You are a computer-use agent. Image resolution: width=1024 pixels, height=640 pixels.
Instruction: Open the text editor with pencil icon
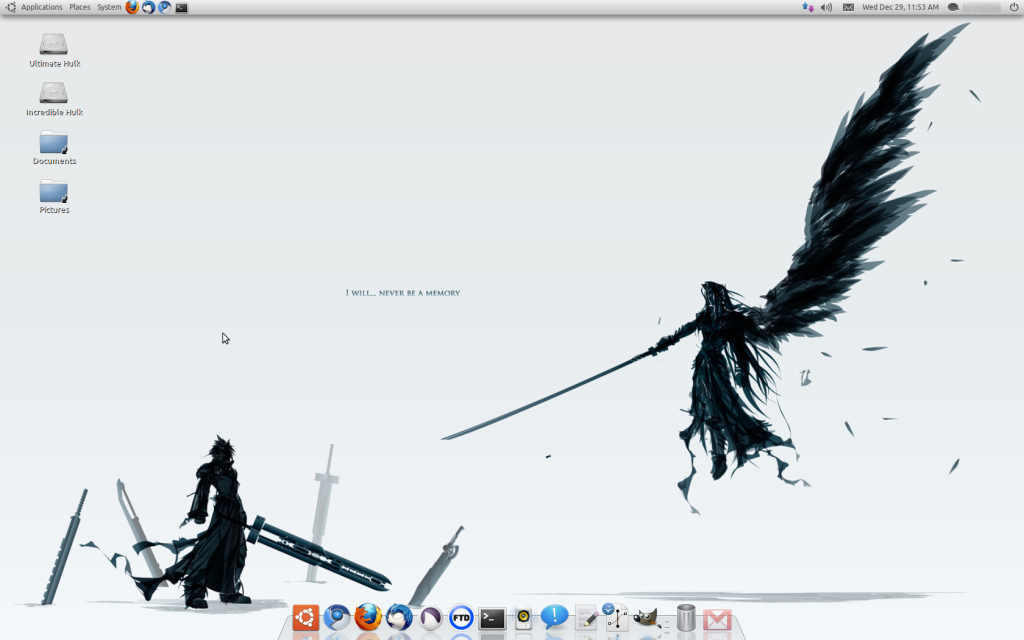[586, 618]
